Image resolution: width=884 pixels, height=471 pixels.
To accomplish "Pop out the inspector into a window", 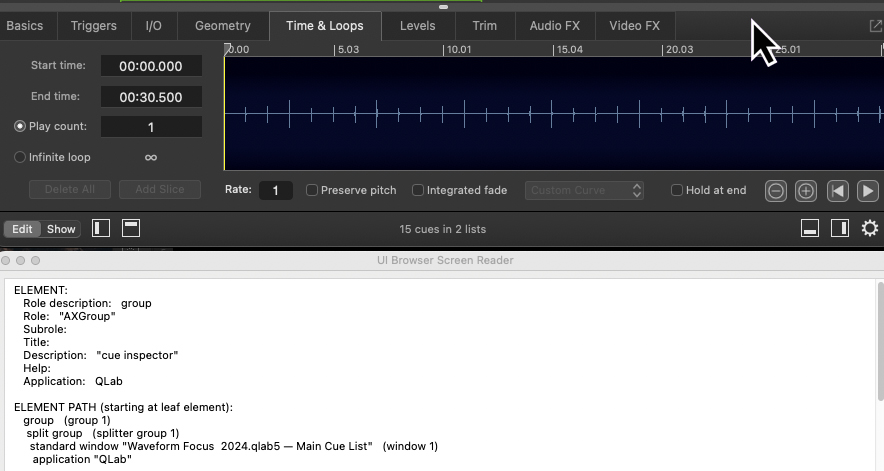I will pyautogui.click(x=876, y=26).
